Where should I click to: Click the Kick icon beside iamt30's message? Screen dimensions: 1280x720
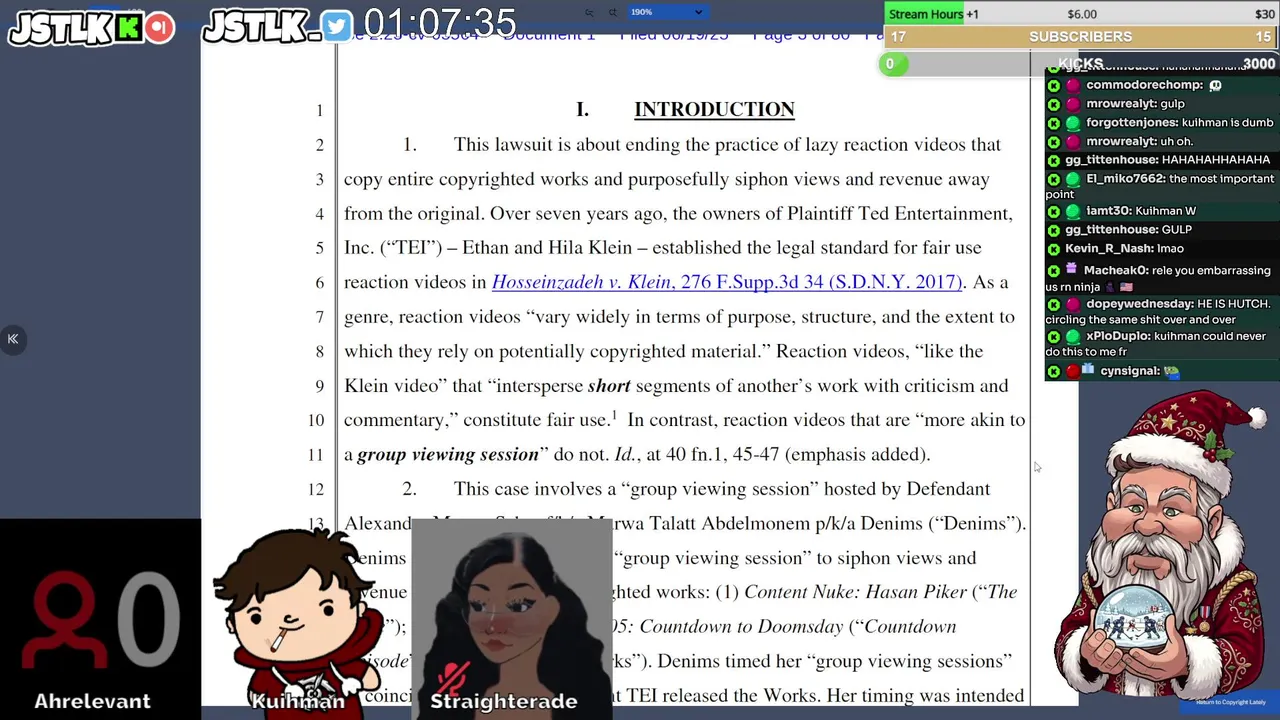pos(1054,212)
